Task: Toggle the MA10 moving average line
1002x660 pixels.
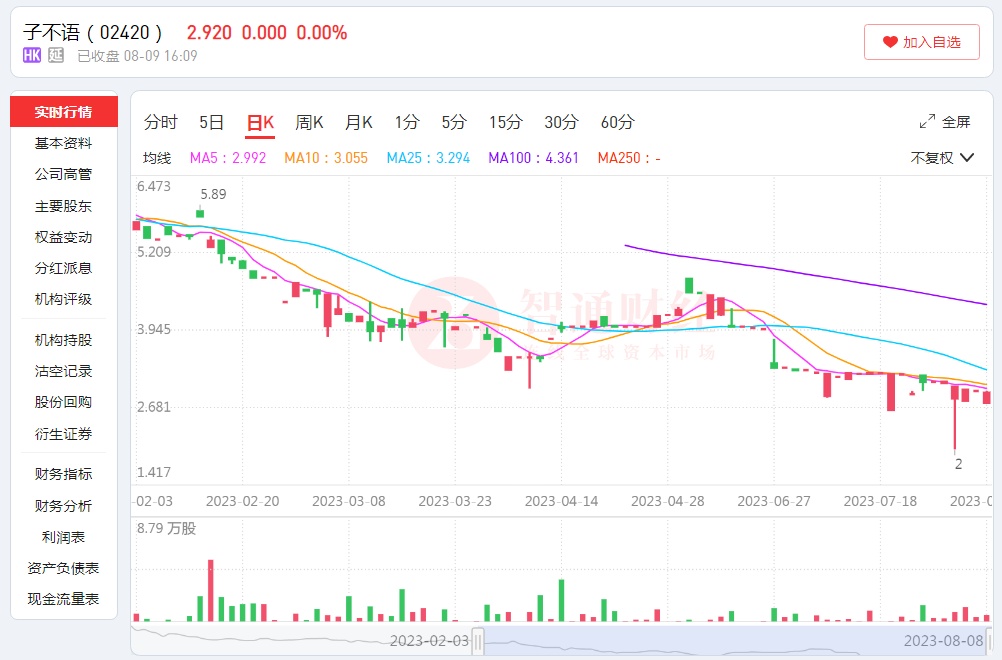Action: point(326,158)
